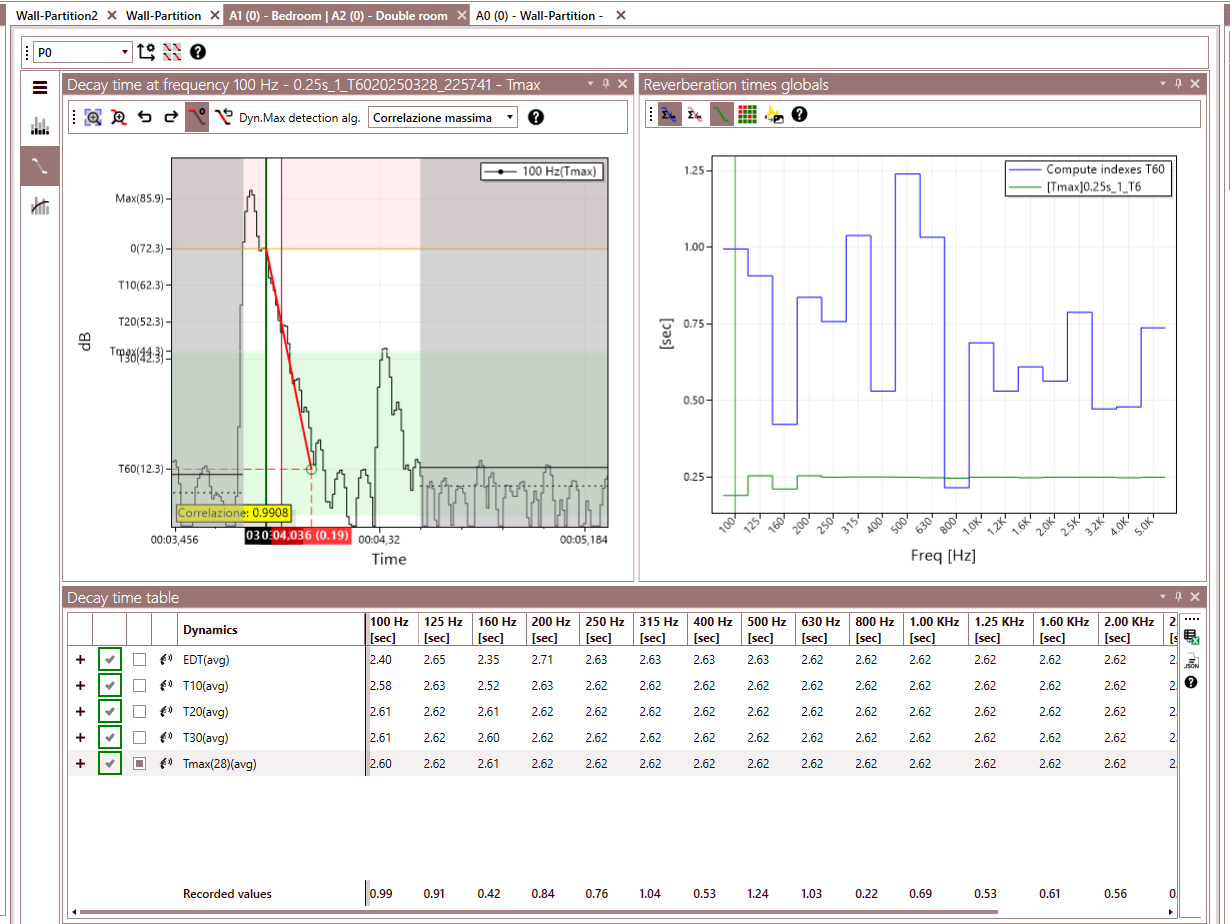The height and width of the screenshot is (924, 1230).
Task: Export decay table with the Excel icon
Action: (1191, 637)
